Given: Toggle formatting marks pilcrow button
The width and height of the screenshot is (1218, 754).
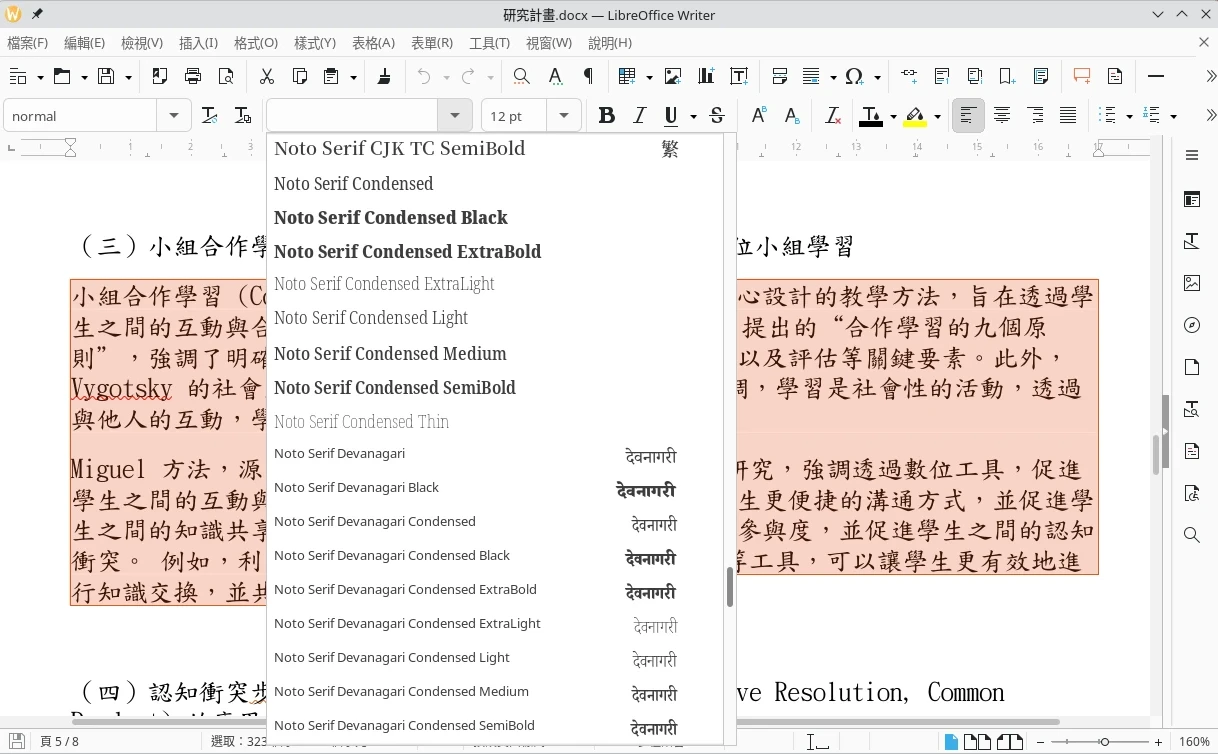Looking at the screenshot, I should pyautogui.click(x=588, y=76).
